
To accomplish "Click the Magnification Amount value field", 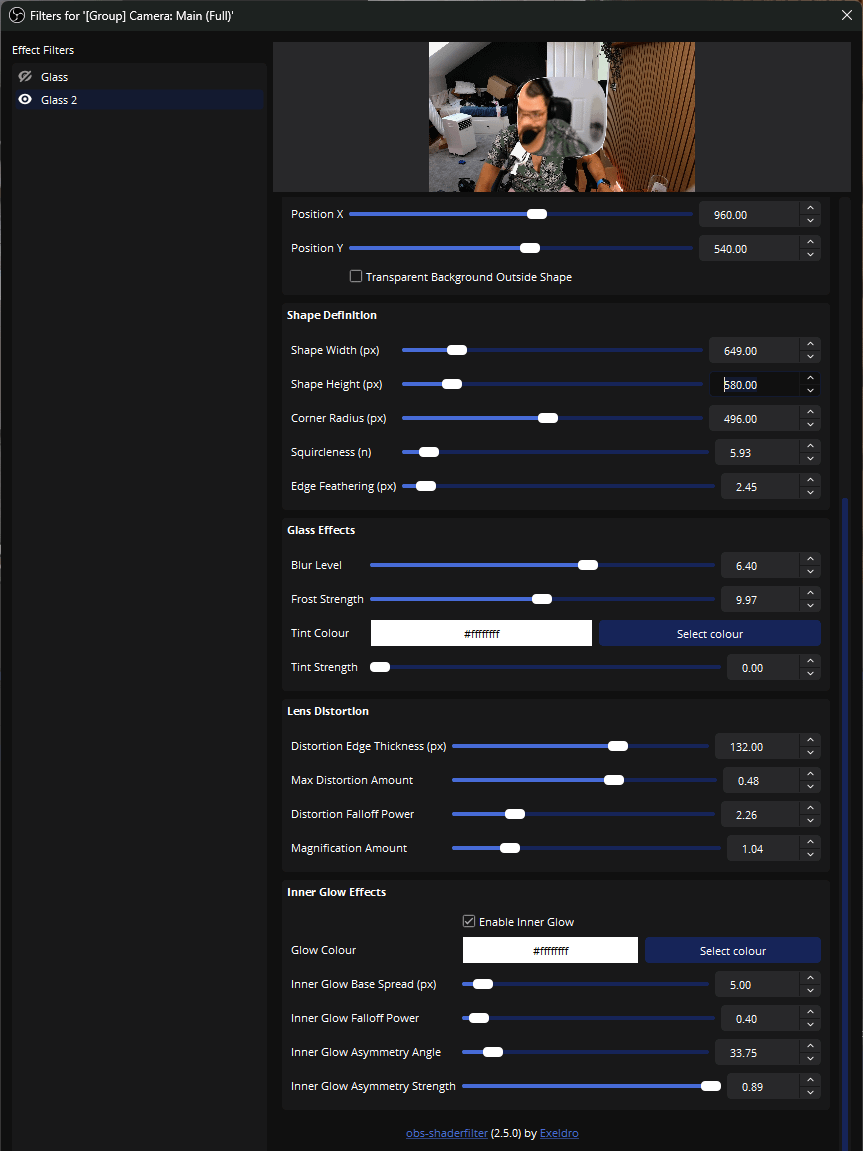I will (x=763, y=848).
